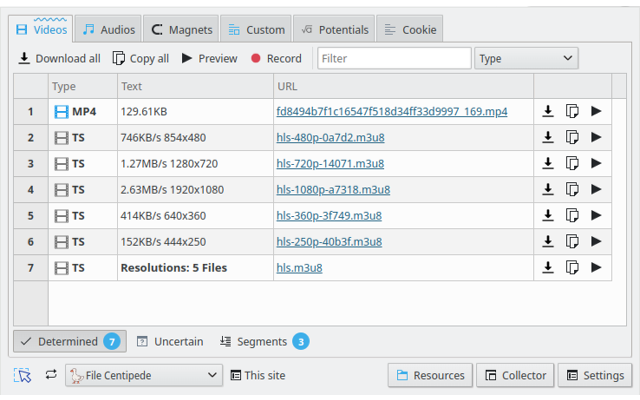Download the MP4 video in row 1

tap(548, 111)
